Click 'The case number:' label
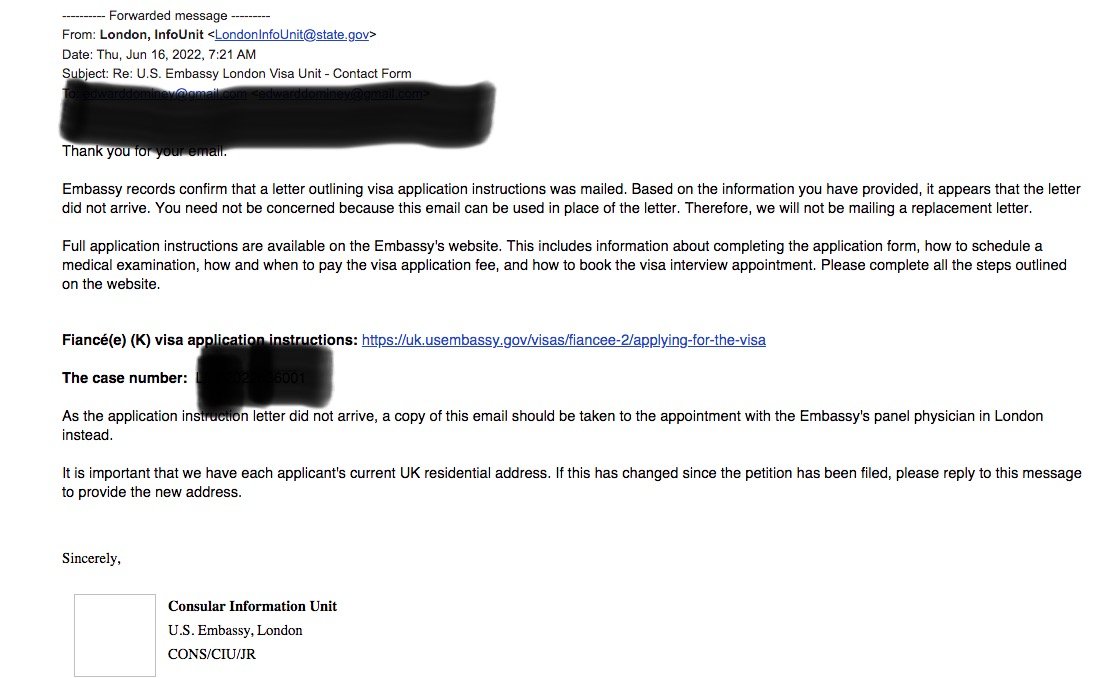Screen dimensions: 1106x678 point(124,378)
